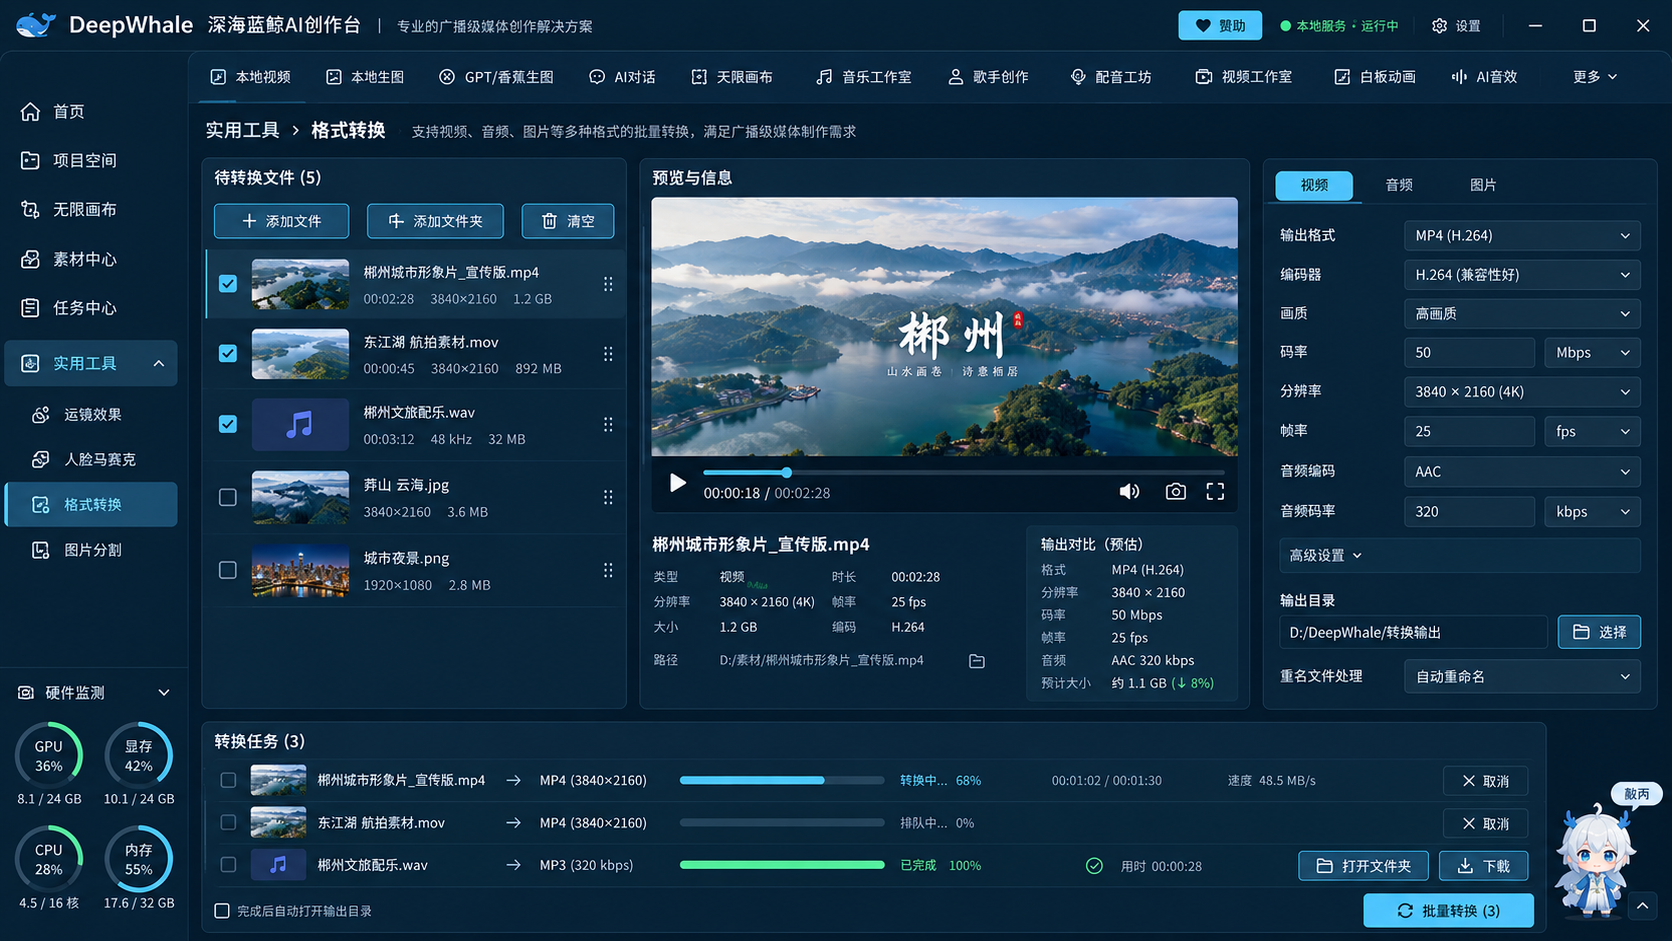1672x941 pixels.
Task: Open the 更多 menu in top bar
Action: (1595, 77)
